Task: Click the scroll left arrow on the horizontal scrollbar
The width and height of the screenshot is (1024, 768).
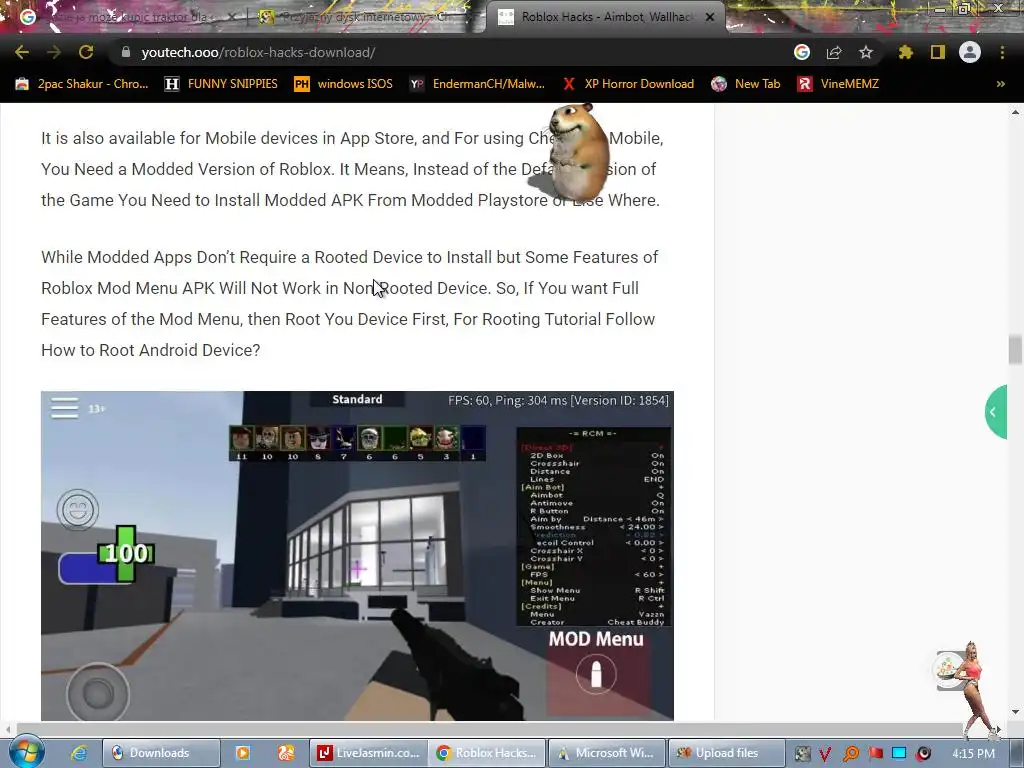Action: tap(7, 729)
